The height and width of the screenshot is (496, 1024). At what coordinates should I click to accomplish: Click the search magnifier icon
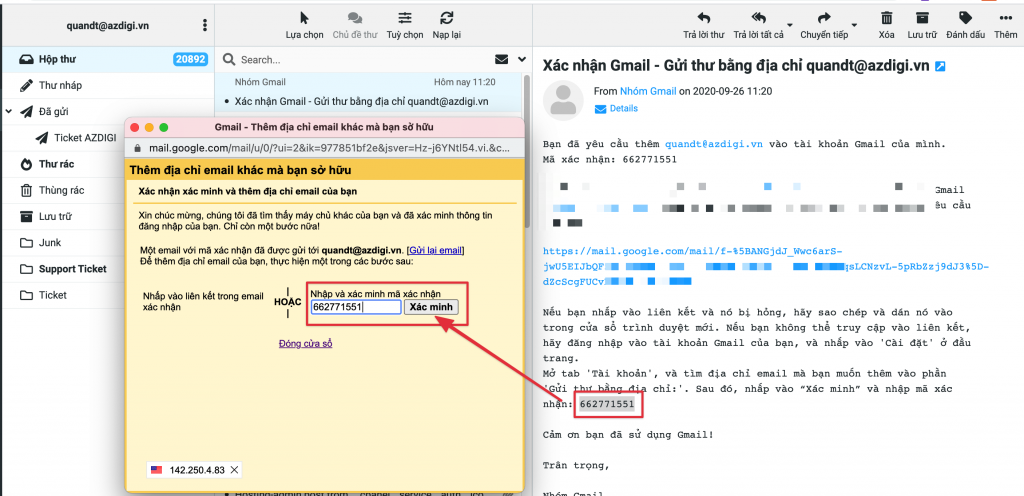pos(229,59)
